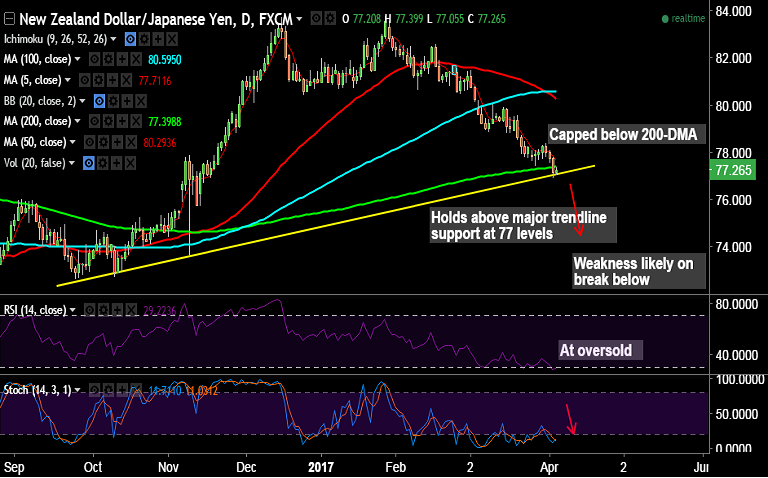Image resolution: width=768 pixels, height=478 pixels.
Task: Open BB (20, close, 2) dropdown arrow
Action: 83,101
